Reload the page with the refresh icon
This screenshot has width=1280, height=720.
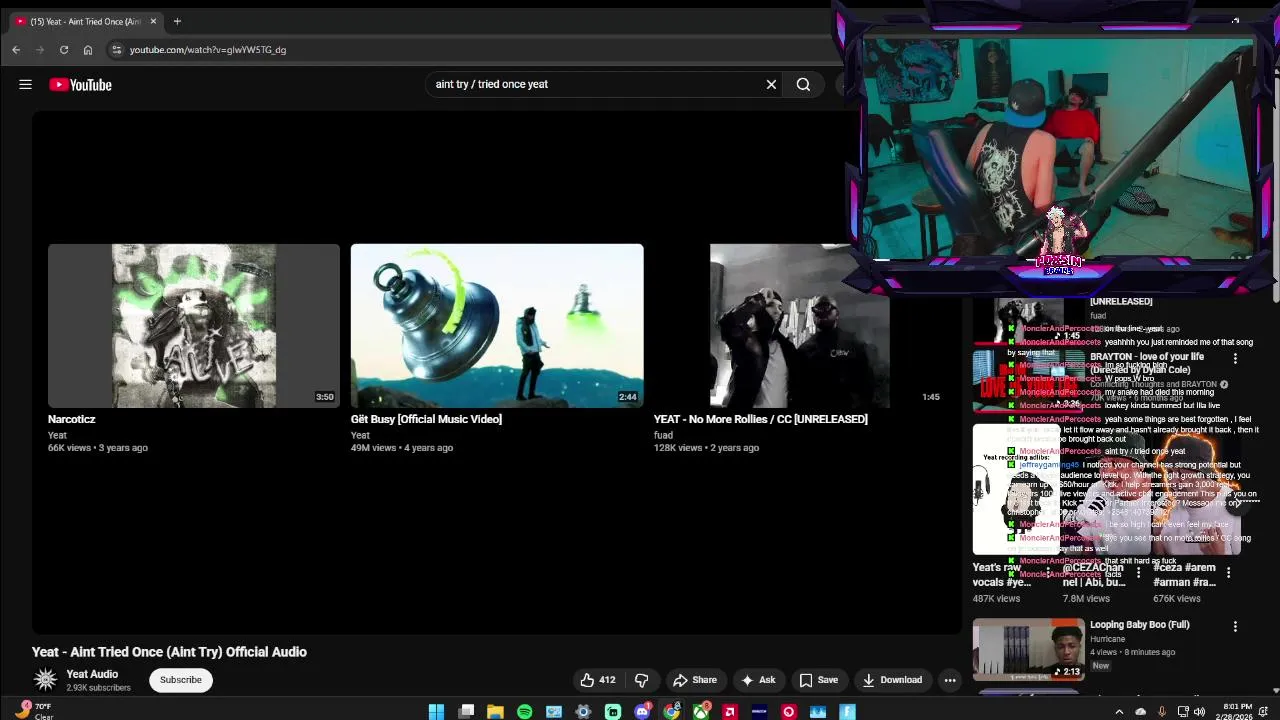[x=64, y=50]
